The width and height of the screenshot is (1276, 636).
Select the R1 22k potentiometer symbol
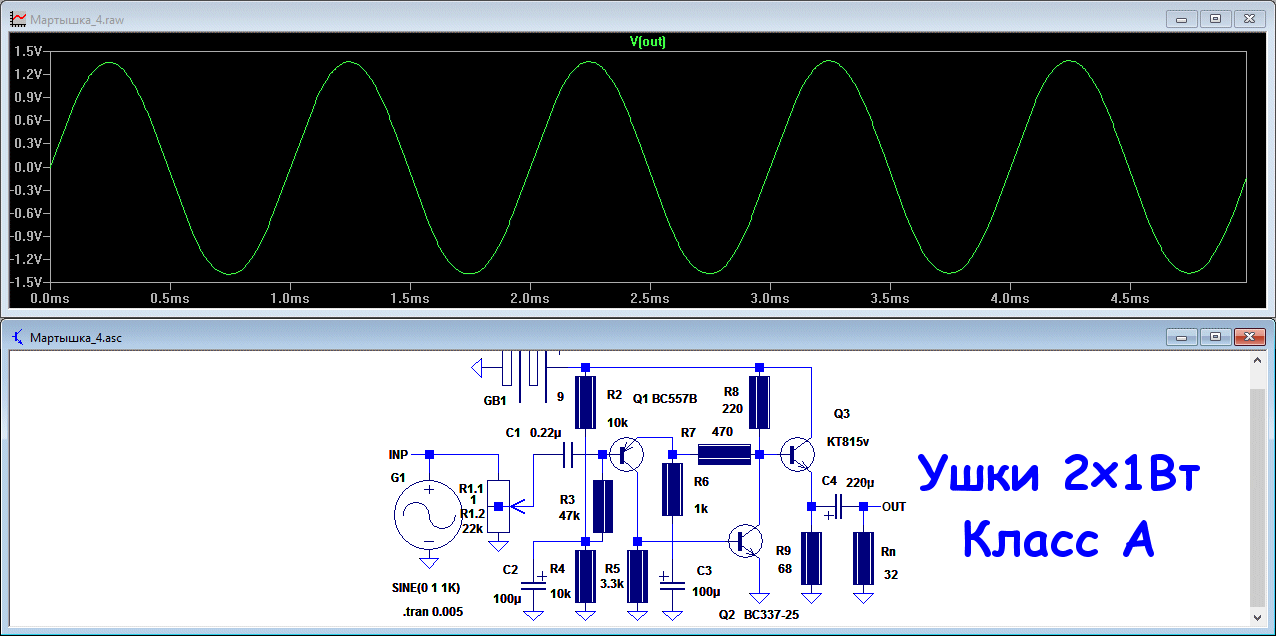pyautogui.click(x=499, y=507)
